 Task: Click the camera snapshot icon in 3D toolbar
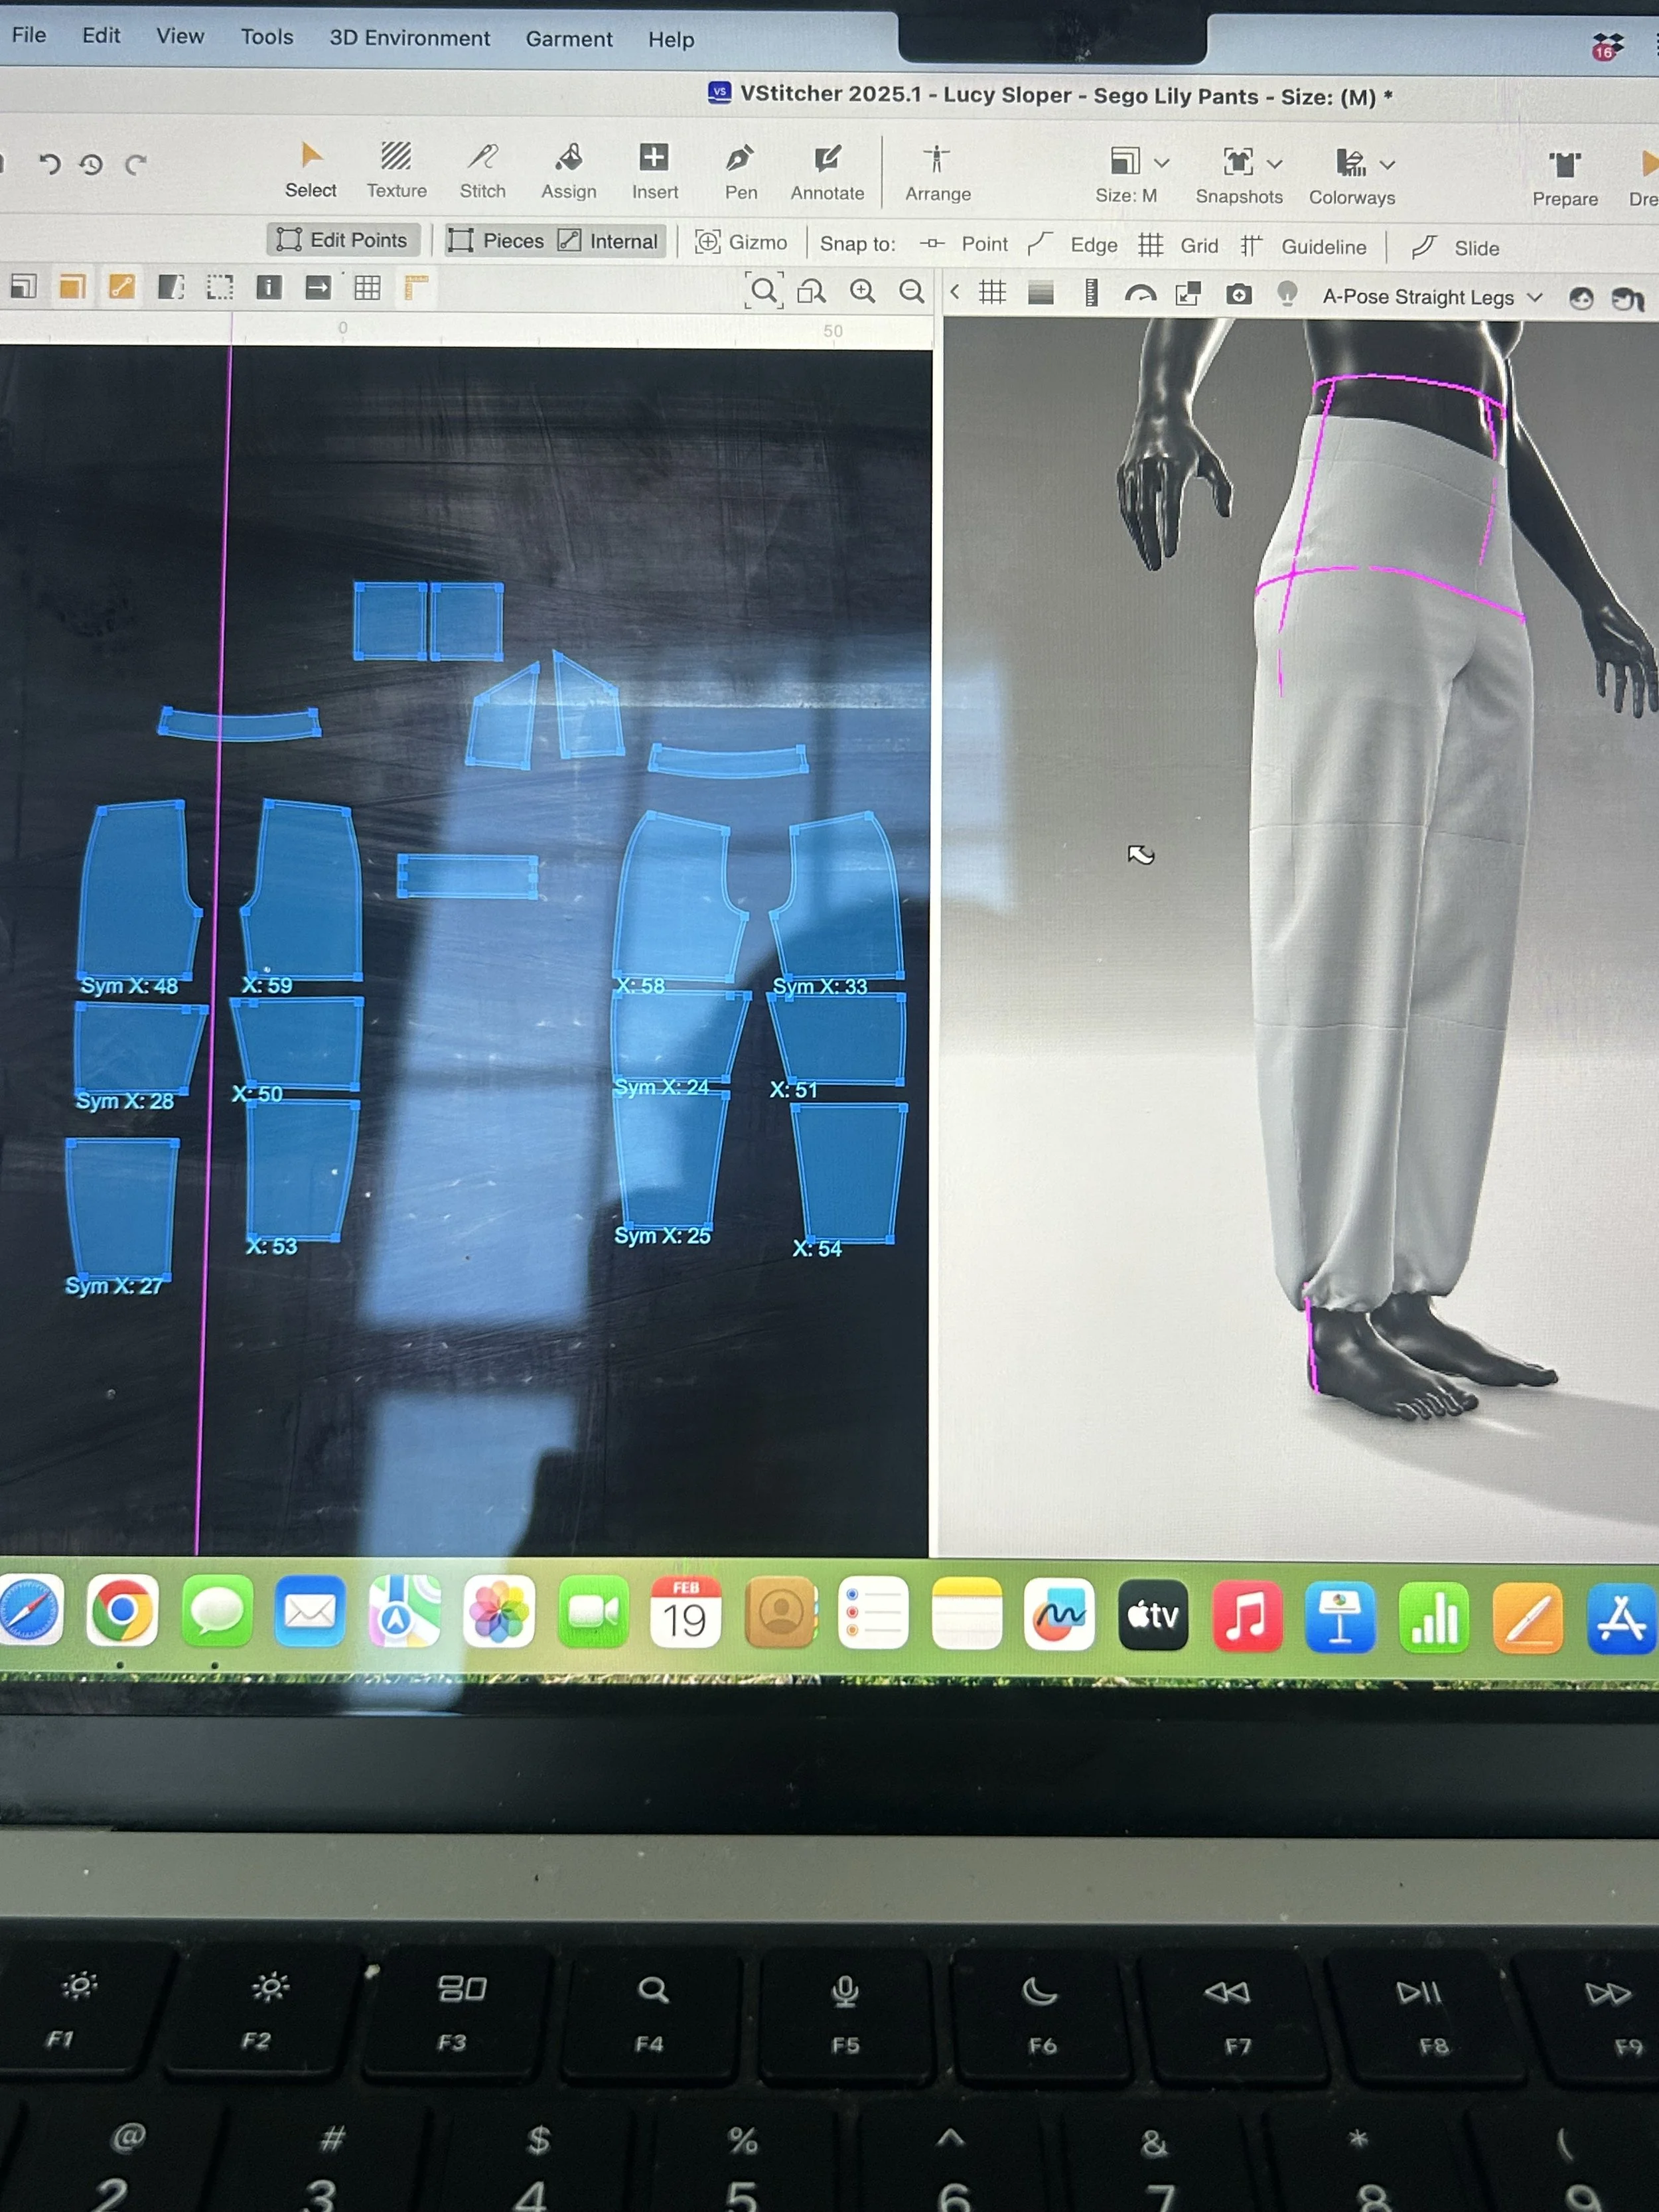(x=1238, y=294)
